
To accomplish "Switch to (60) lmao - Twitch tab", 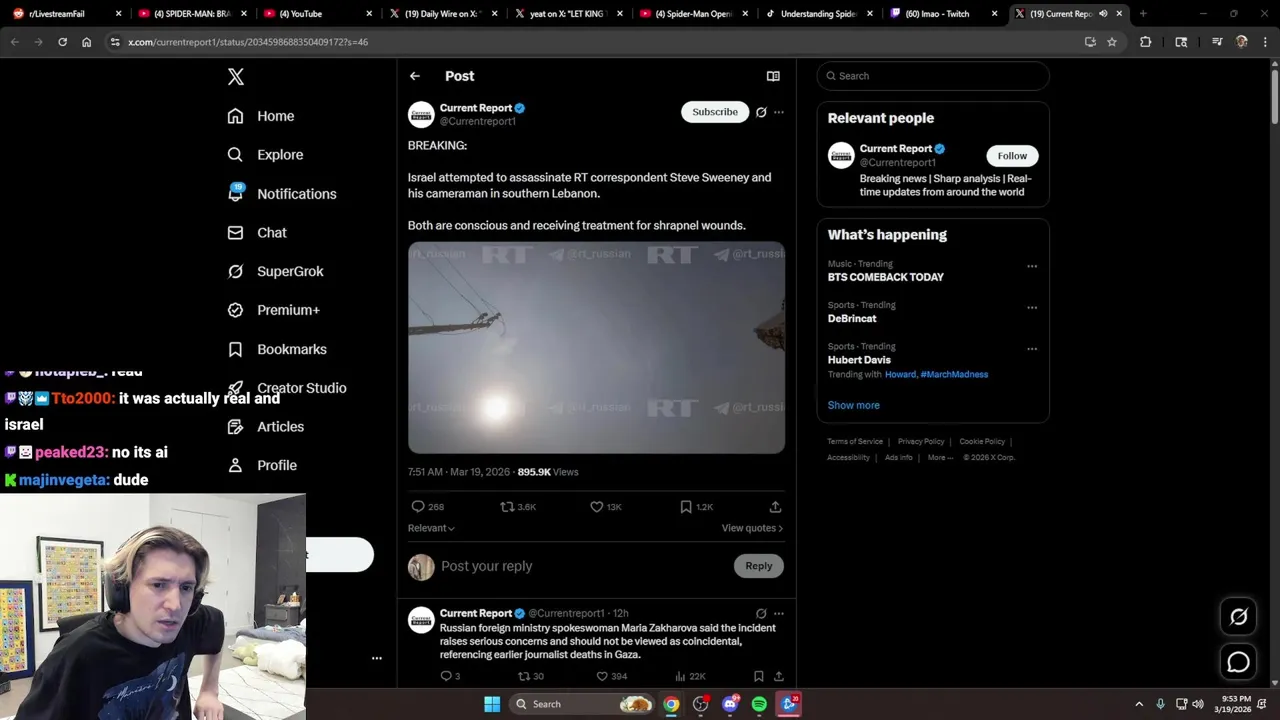I will [x=943, y=14].
